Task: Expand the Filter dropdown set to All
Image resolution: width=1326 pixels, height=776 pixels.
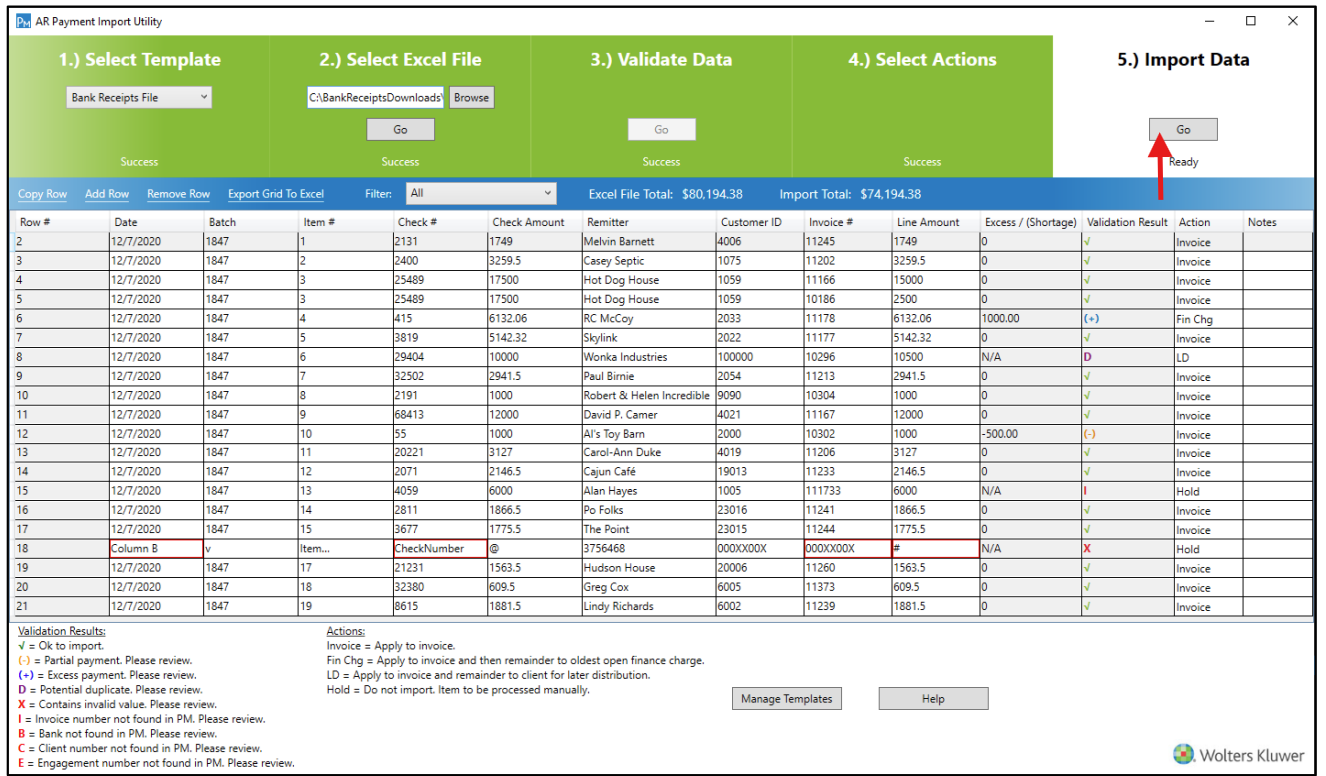Action: pos(481,194)
